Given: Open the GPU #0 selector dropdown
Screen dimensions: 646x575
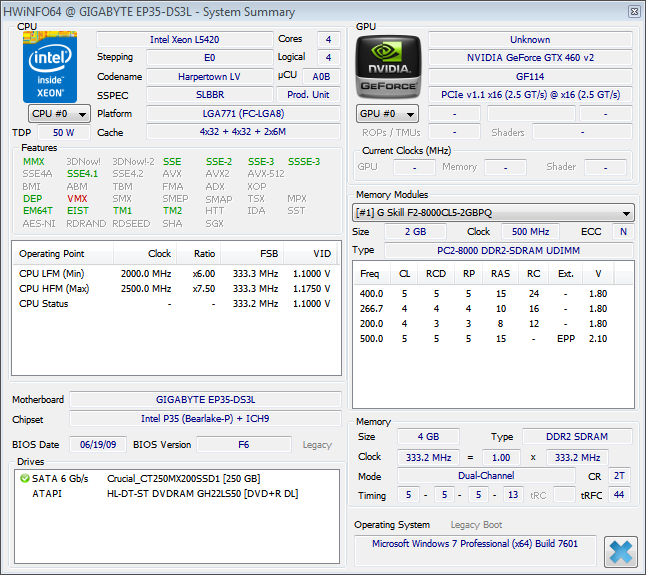Looking at the screenshot, I should point(387,114).
